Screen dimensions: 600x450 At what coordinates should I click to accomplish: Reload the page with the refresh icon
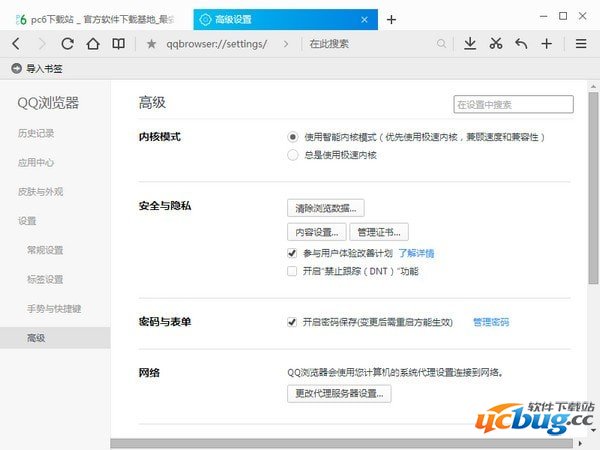click(68, 43)
